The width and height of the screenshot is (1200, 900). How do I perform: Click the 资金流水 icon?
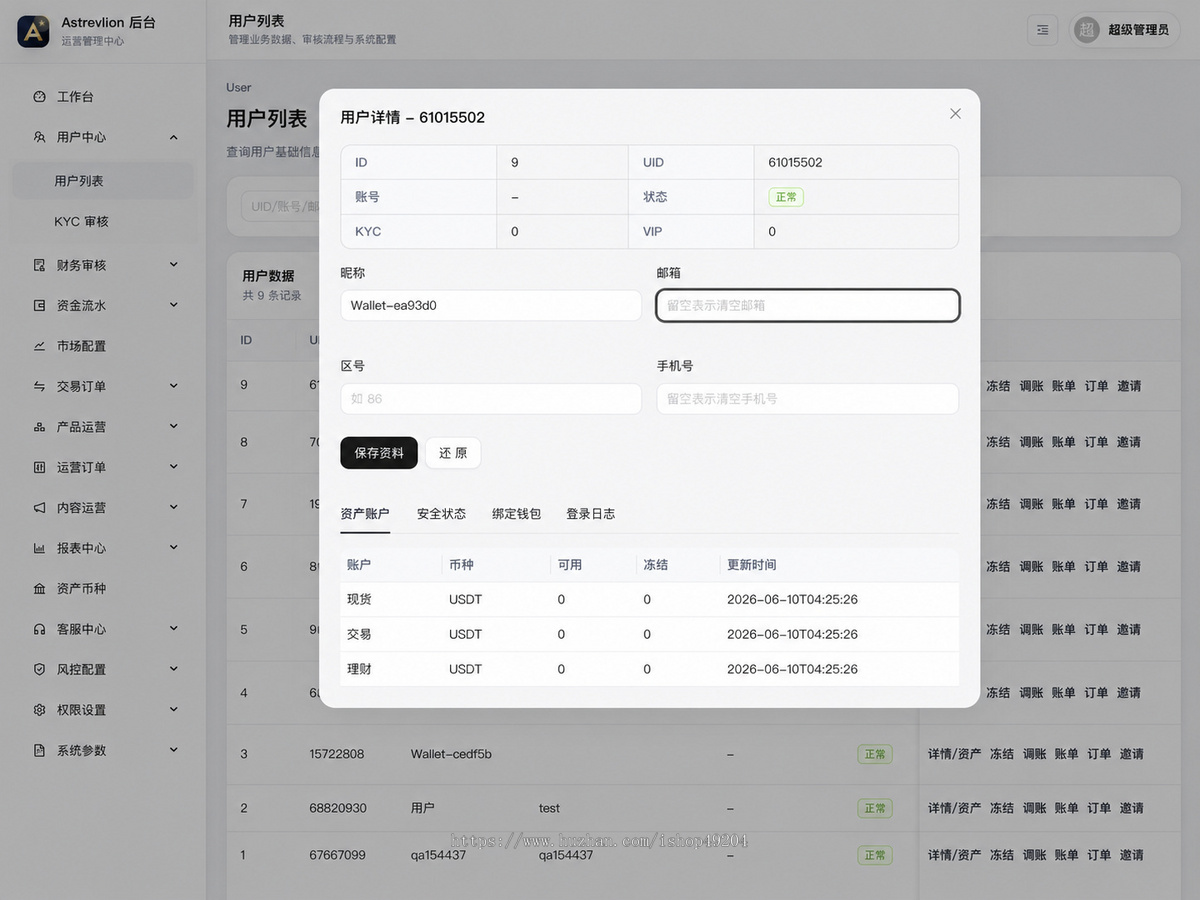(x=39, y=305)
